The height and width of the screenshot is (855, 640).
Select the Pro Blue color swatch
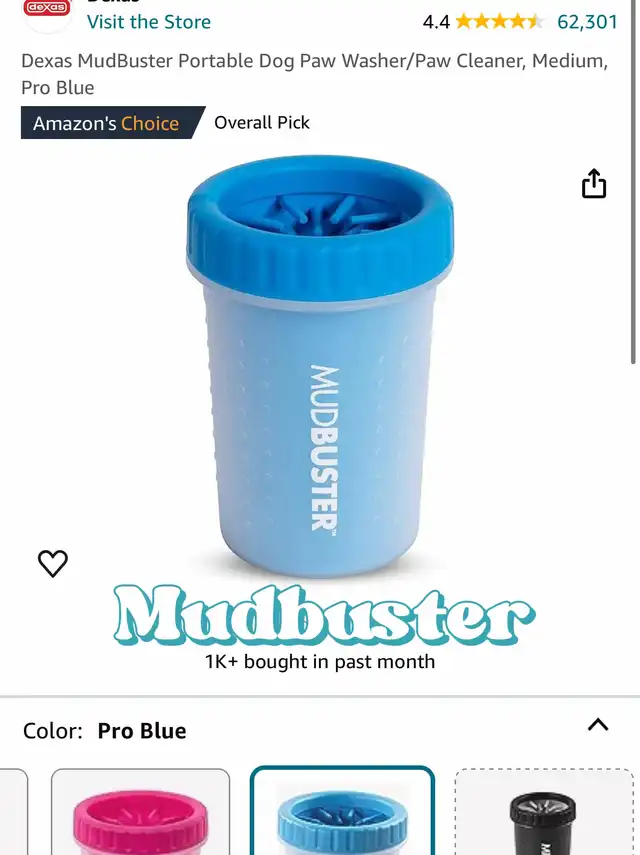[x=342, y=811]
